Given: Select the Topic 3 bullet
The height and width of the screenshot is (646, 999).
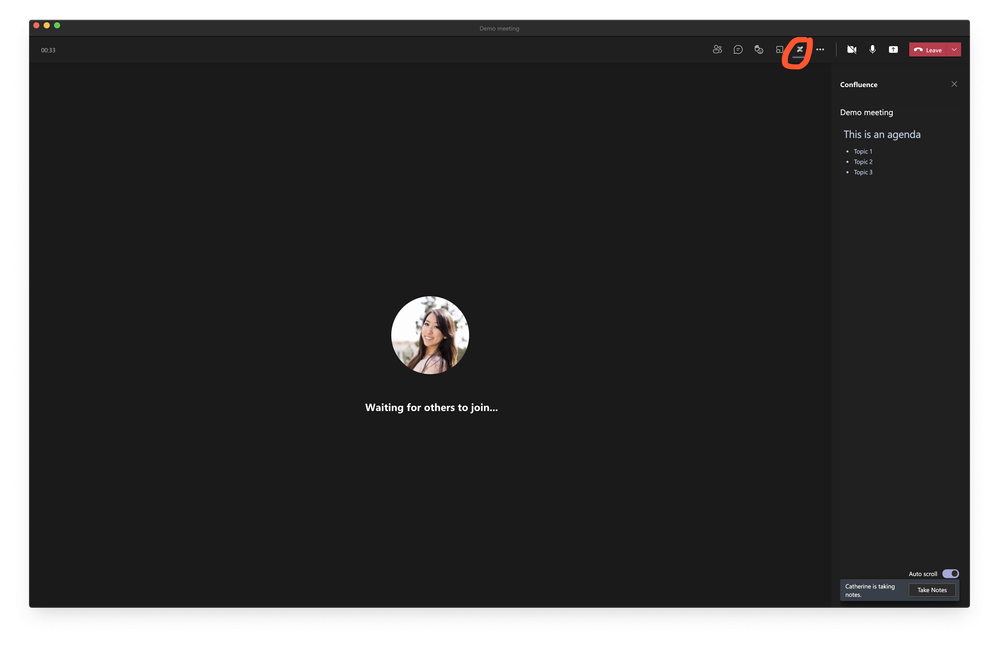Looking at the screenshot, I should point(863,172).
